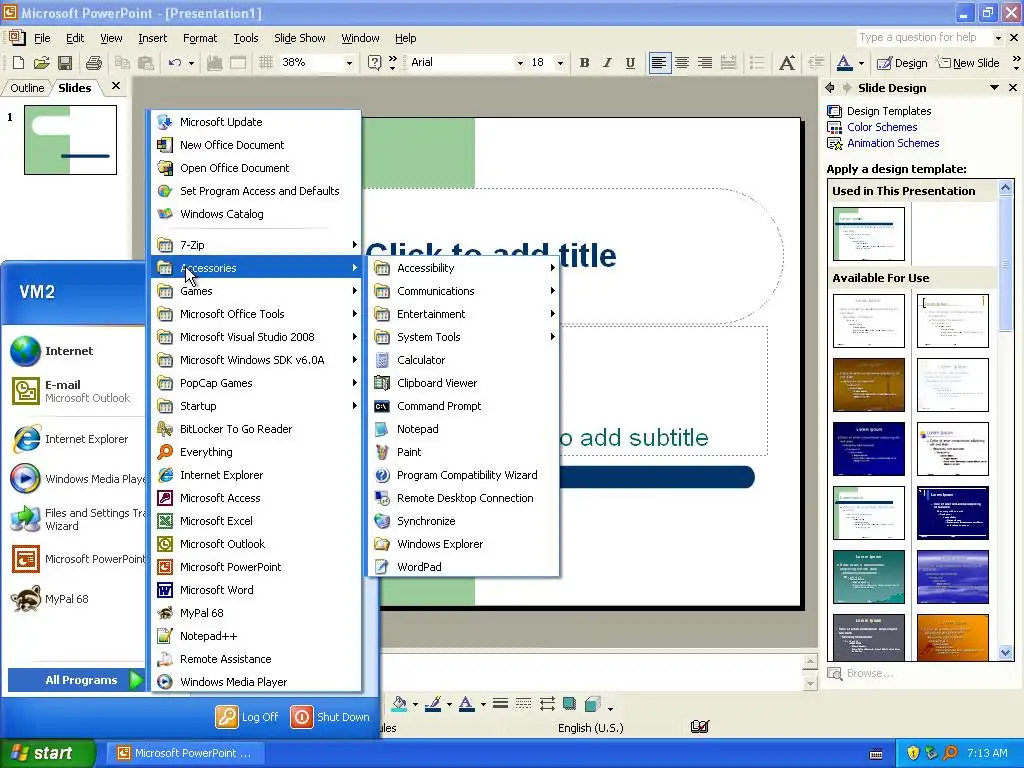The image size is (1024, 768).
Task: Click the Windows start button
Action: pos(48,753)
